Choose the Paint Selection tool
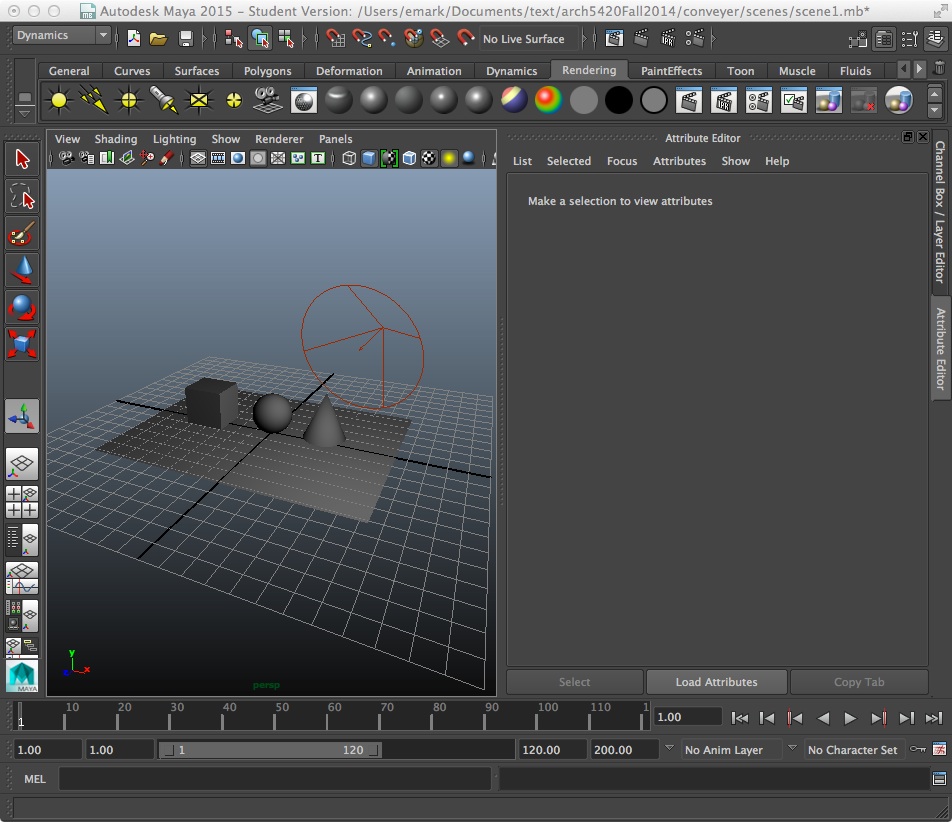Image resolution: width=952 pixels, height=822 pixels. pyautogui.click(x=22, y=233)
